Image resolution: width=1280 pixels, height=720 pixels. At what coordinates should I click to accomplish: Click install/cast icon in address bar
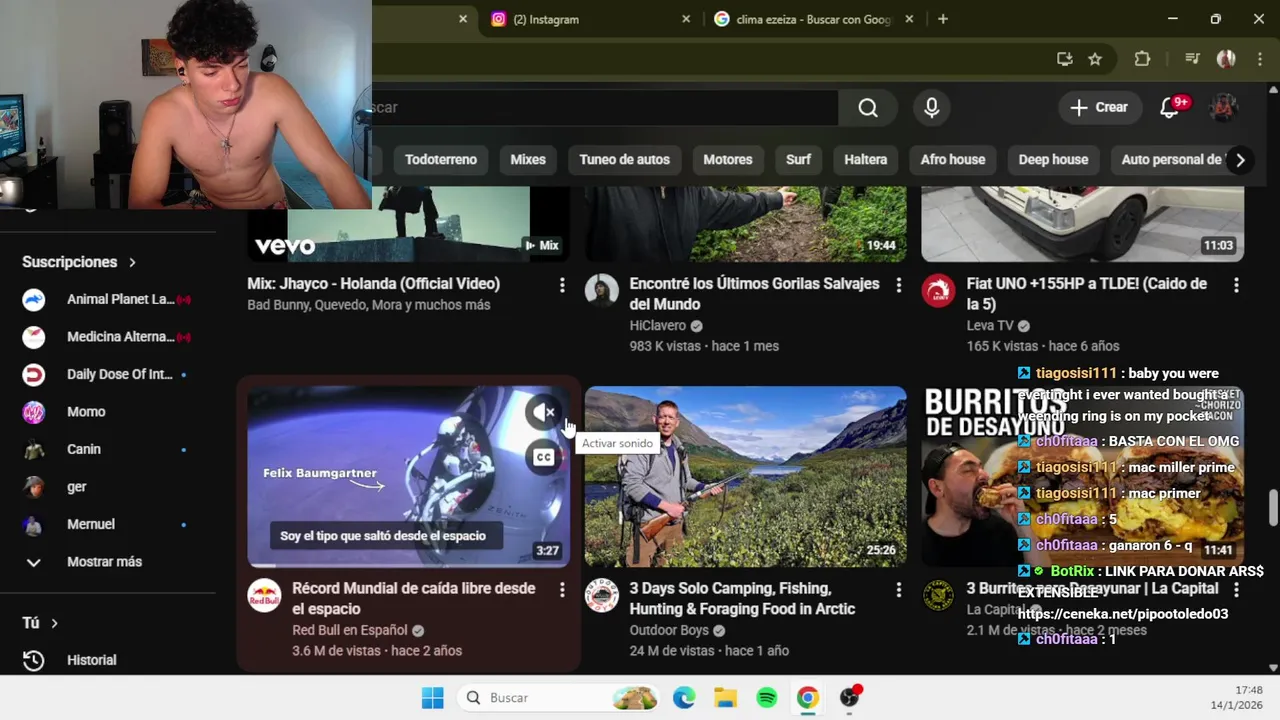(x=1064, y=59)
